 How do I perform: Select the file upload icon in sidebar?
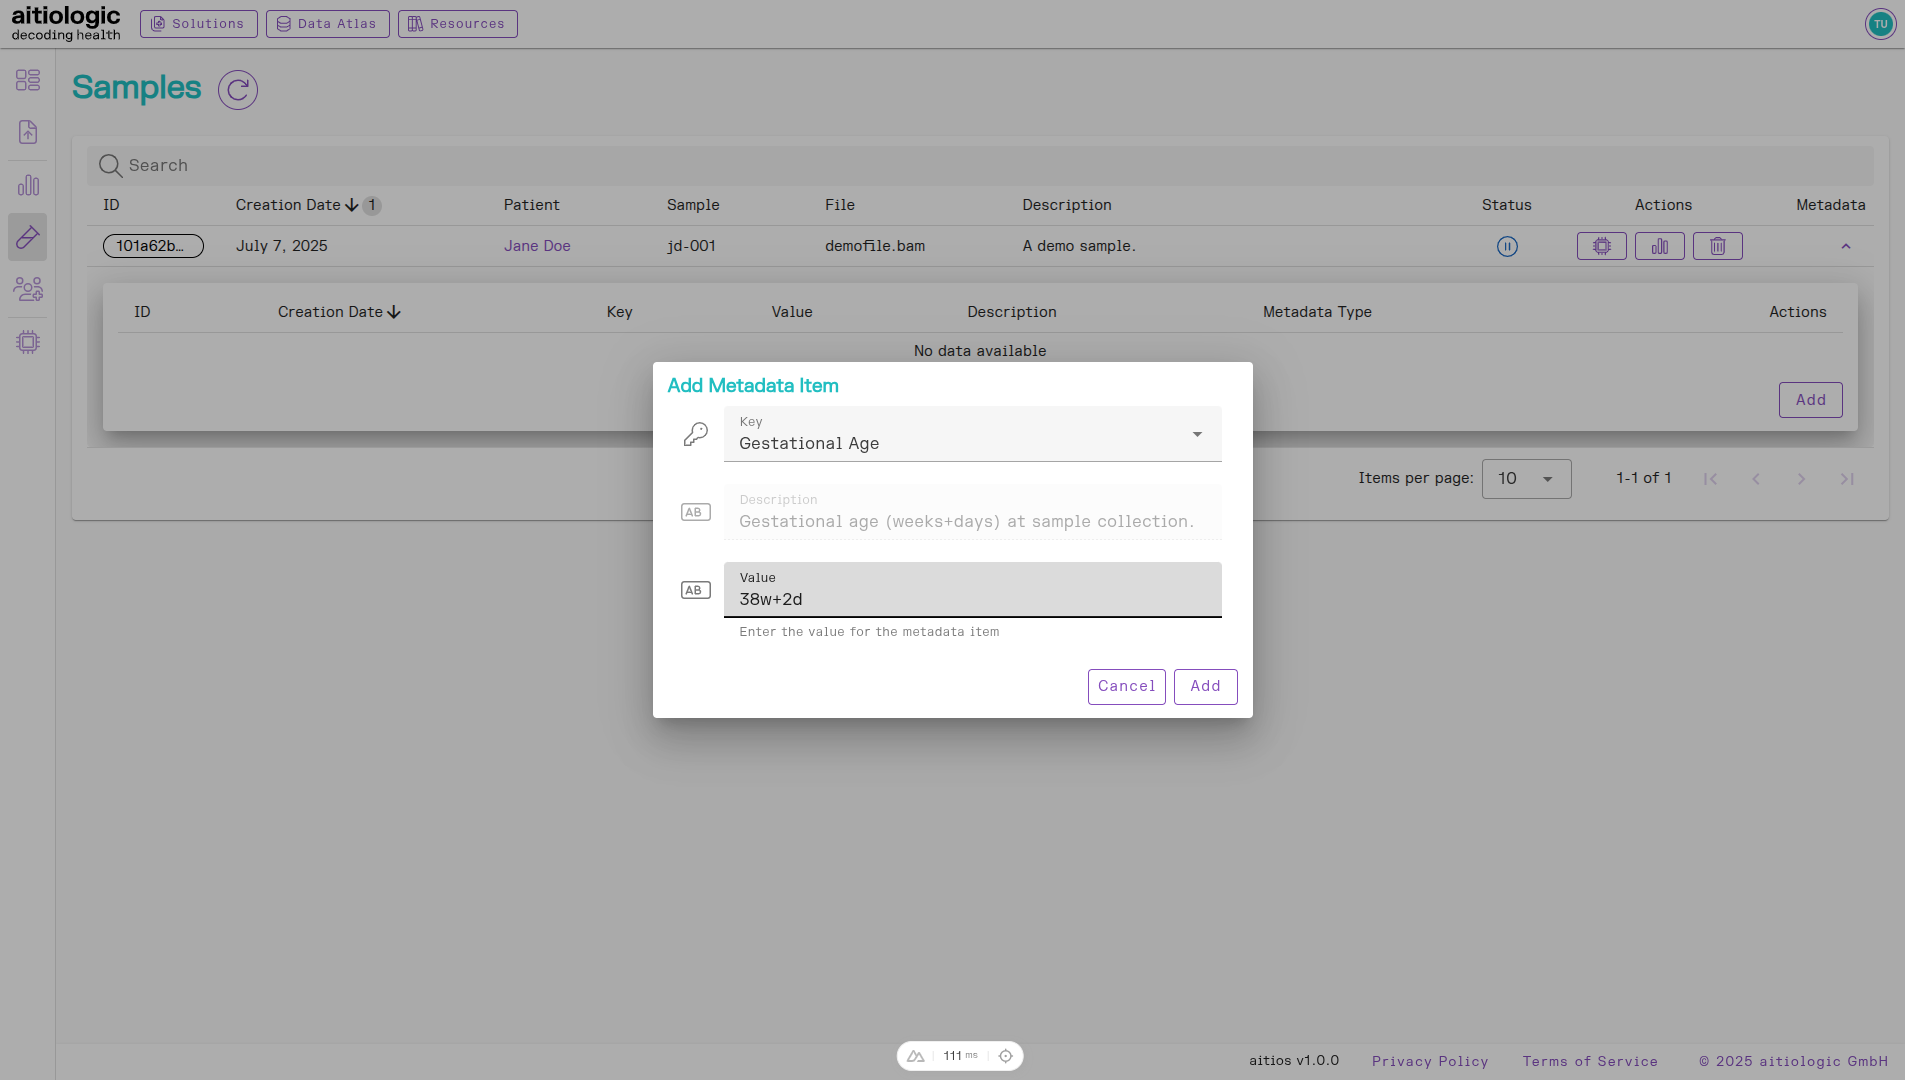tap(27, 132)
